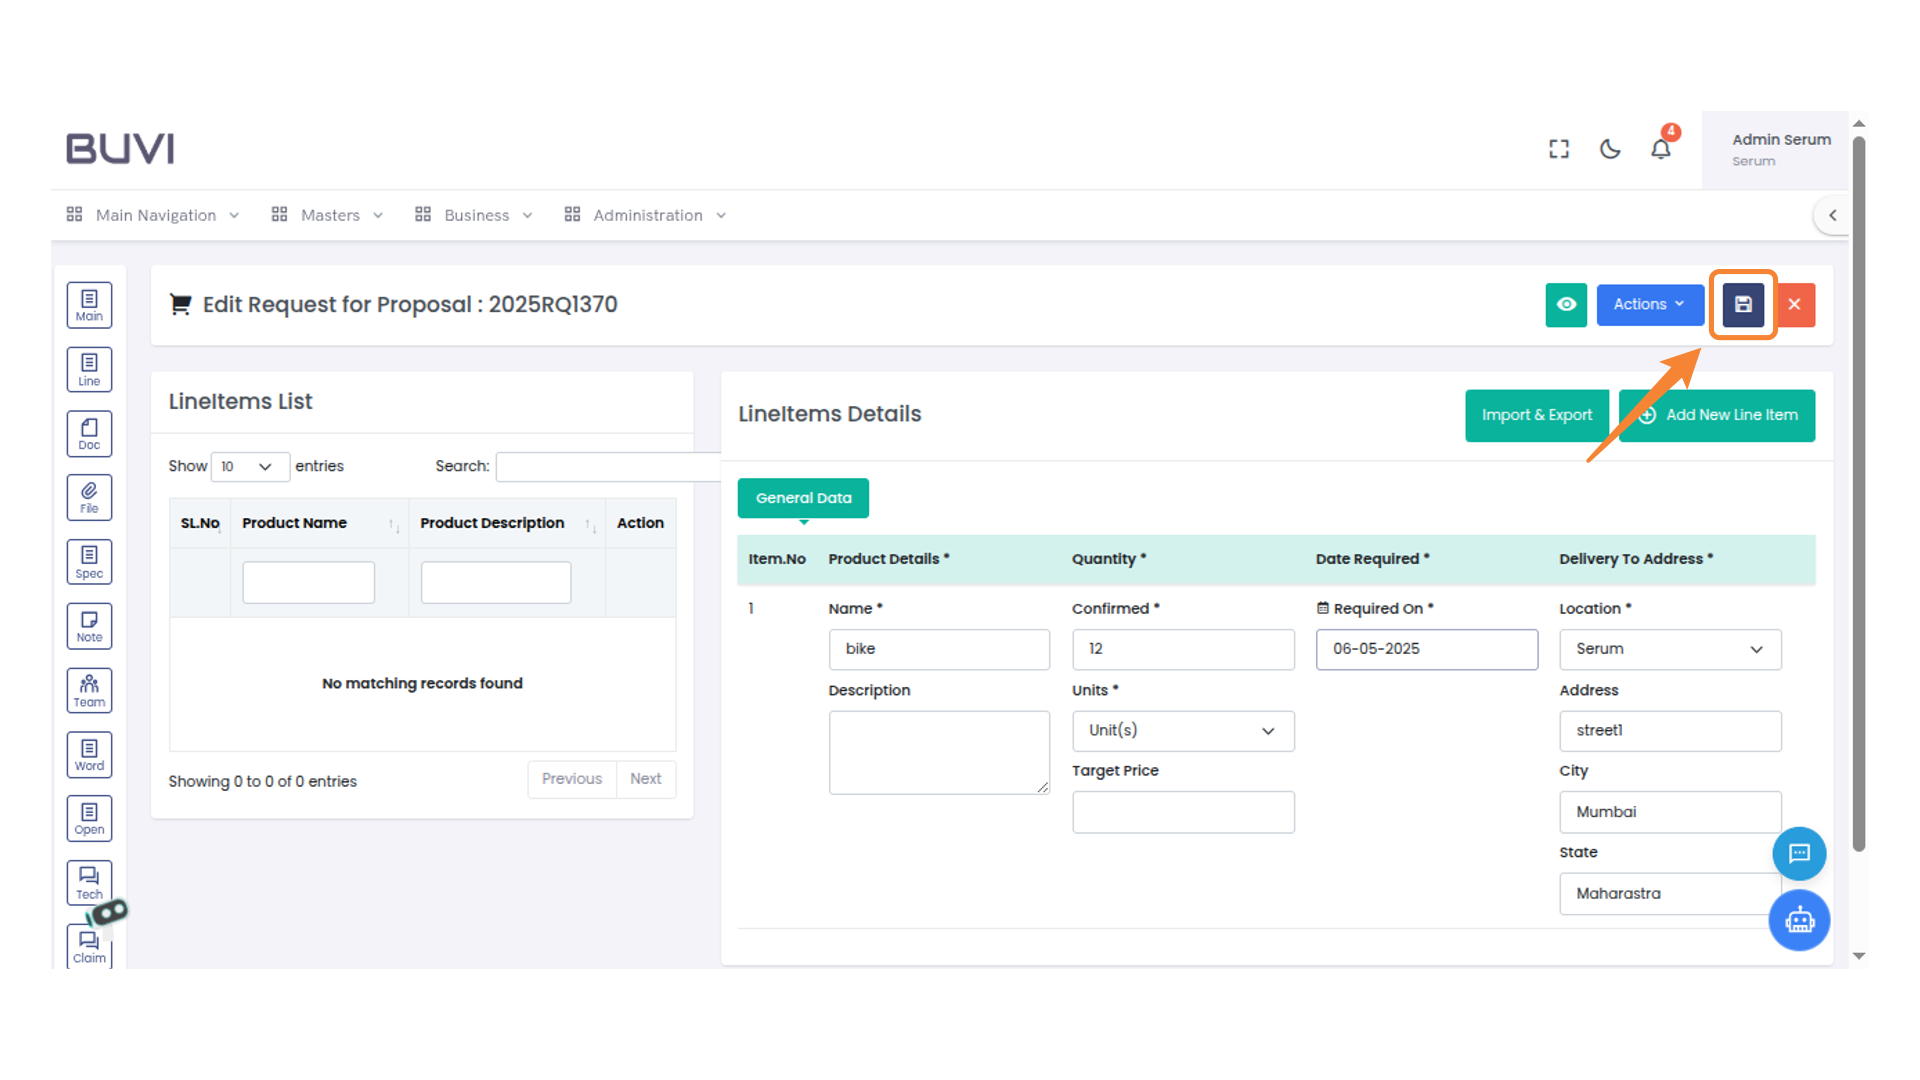Screen dimensions: 1920x1080
Task: Open the Masters menu
Action: click(327, 215)
